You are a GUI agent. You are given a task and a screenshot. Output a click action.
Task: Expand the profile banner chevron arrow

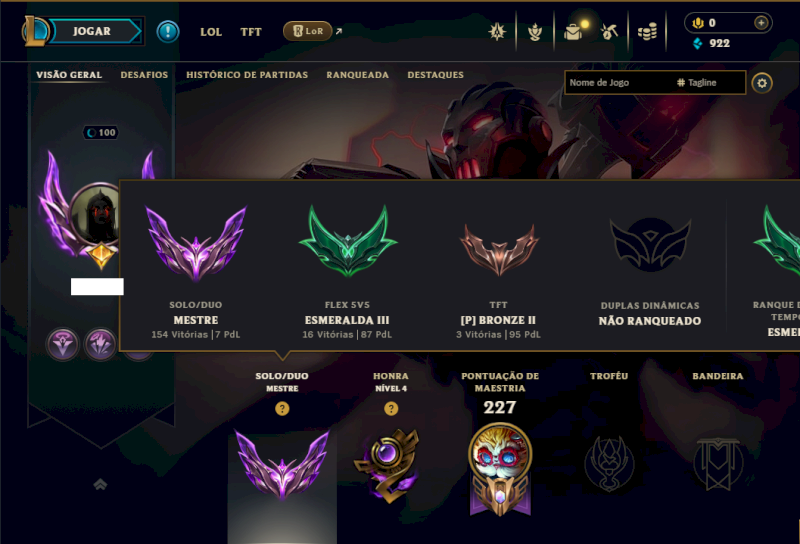101,484
